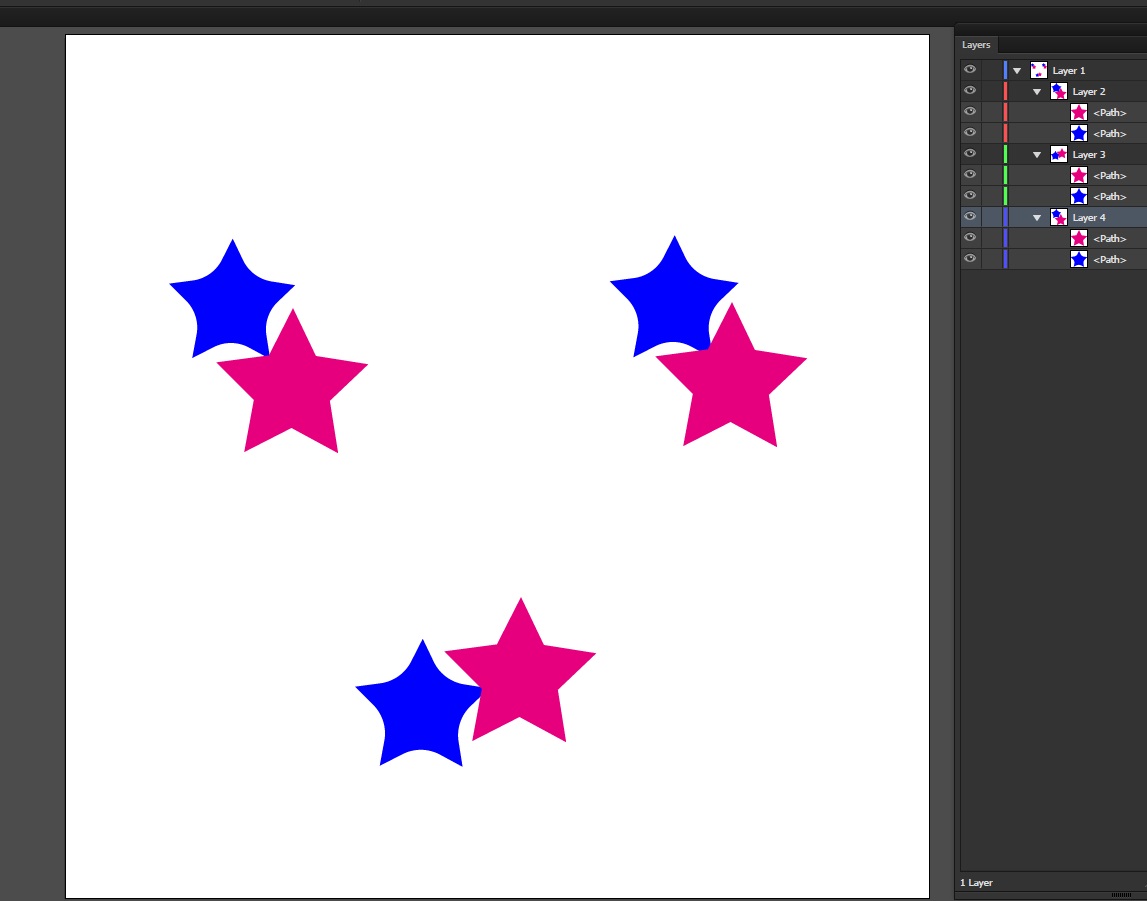
Task: Select the right pink star on canvas
Action: pyautogui.click(x=732, y=379)
